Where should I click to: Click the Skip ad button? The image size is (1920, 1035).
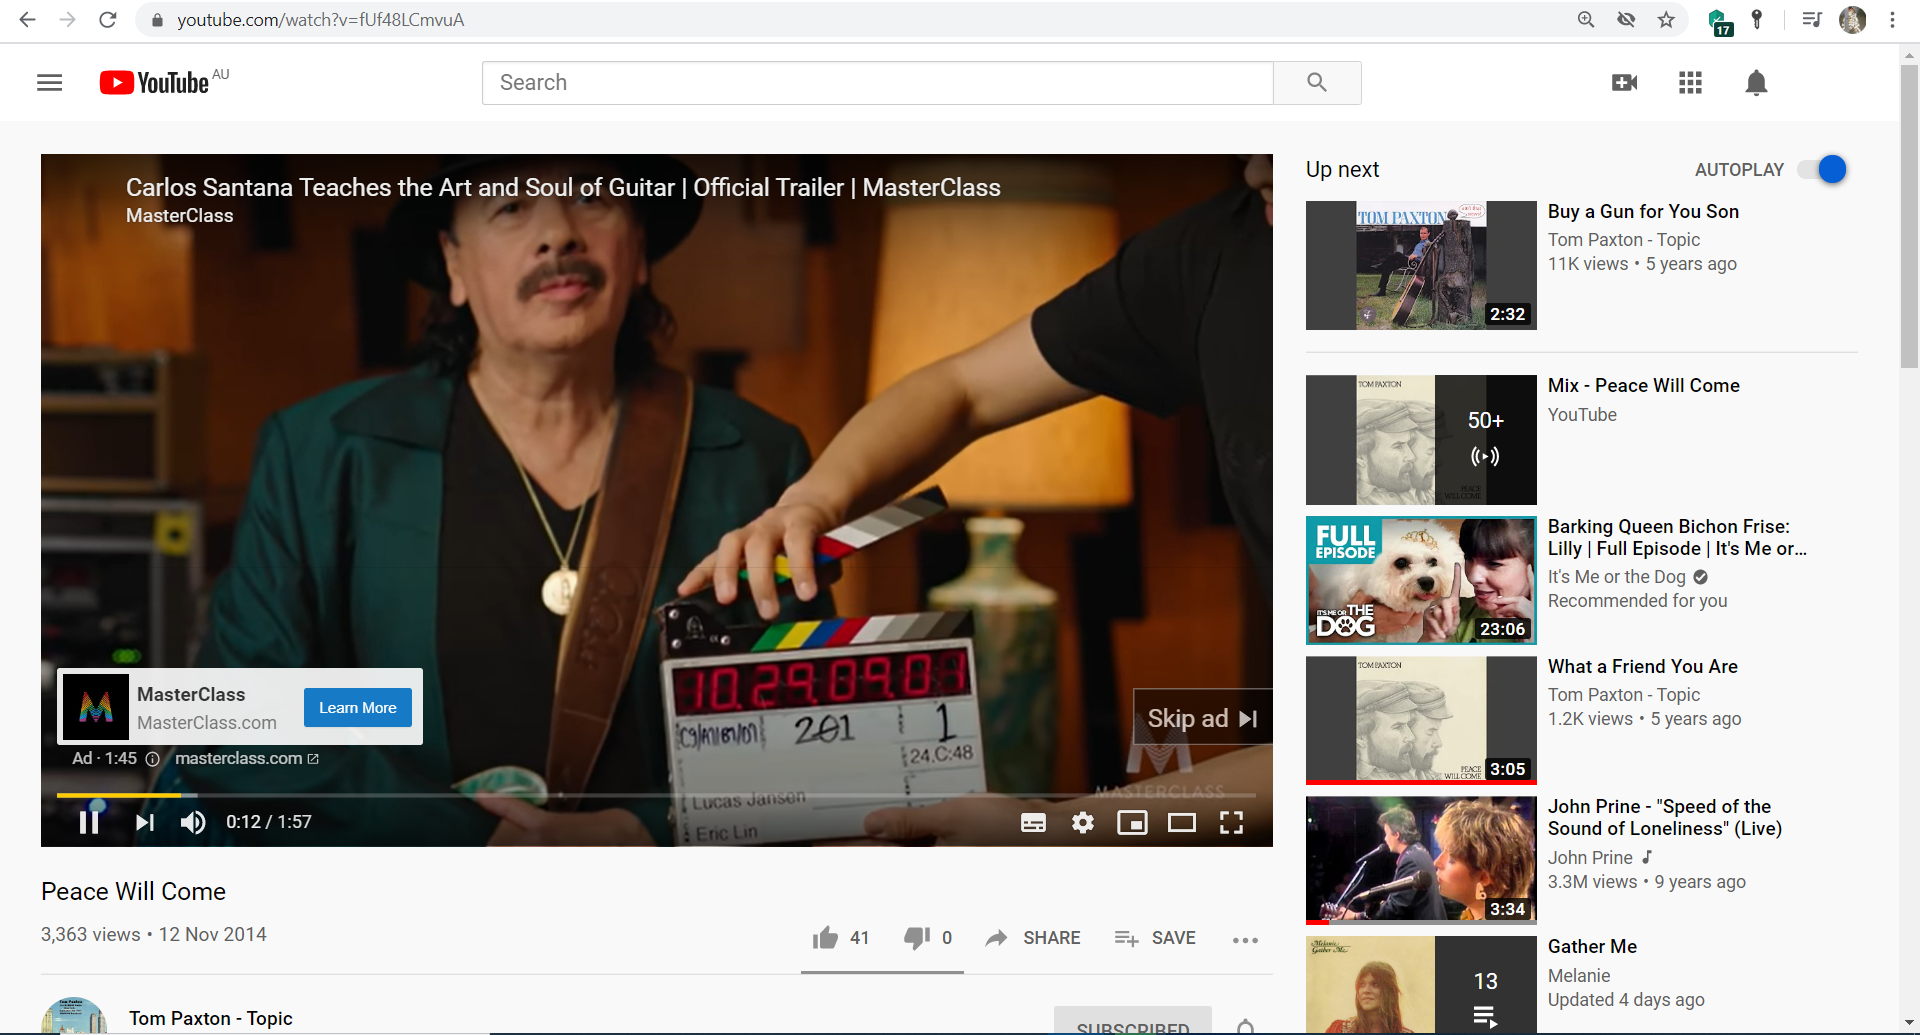1202,718
